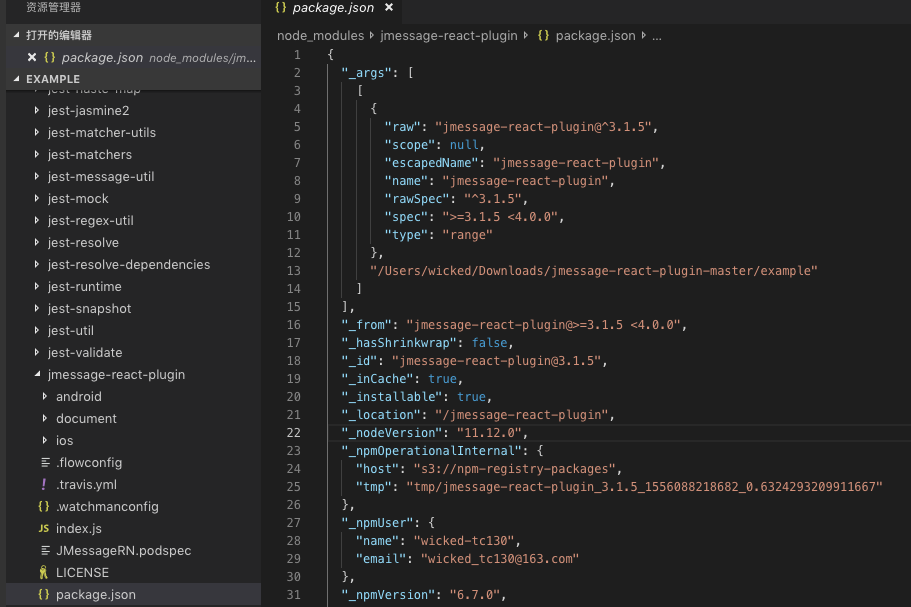Click the "_npmOperationalInternal" key
Screen dimensions: 911x607
[432, 451]
